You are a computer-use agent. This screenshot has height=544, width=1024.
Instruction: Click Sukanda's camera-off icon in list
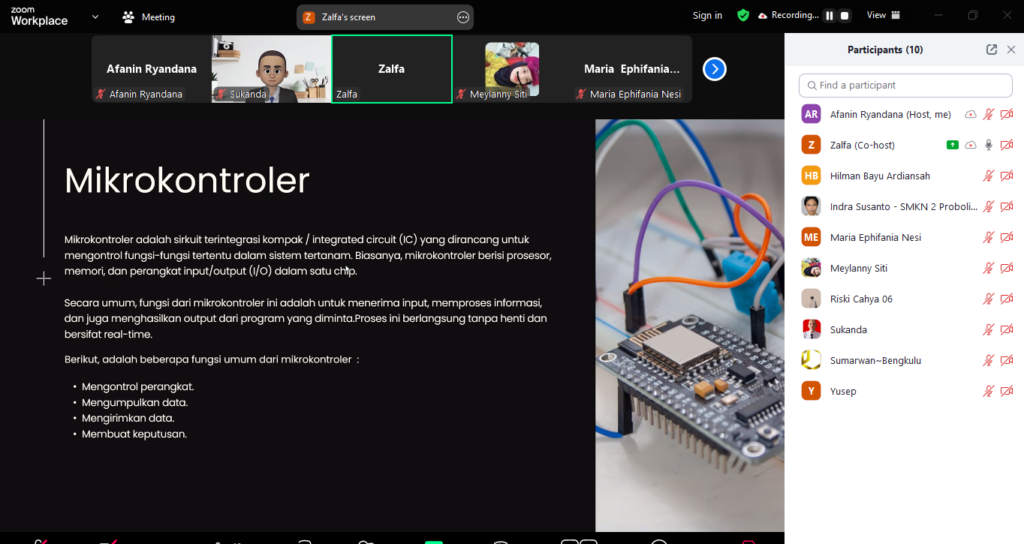(1007, 329)
